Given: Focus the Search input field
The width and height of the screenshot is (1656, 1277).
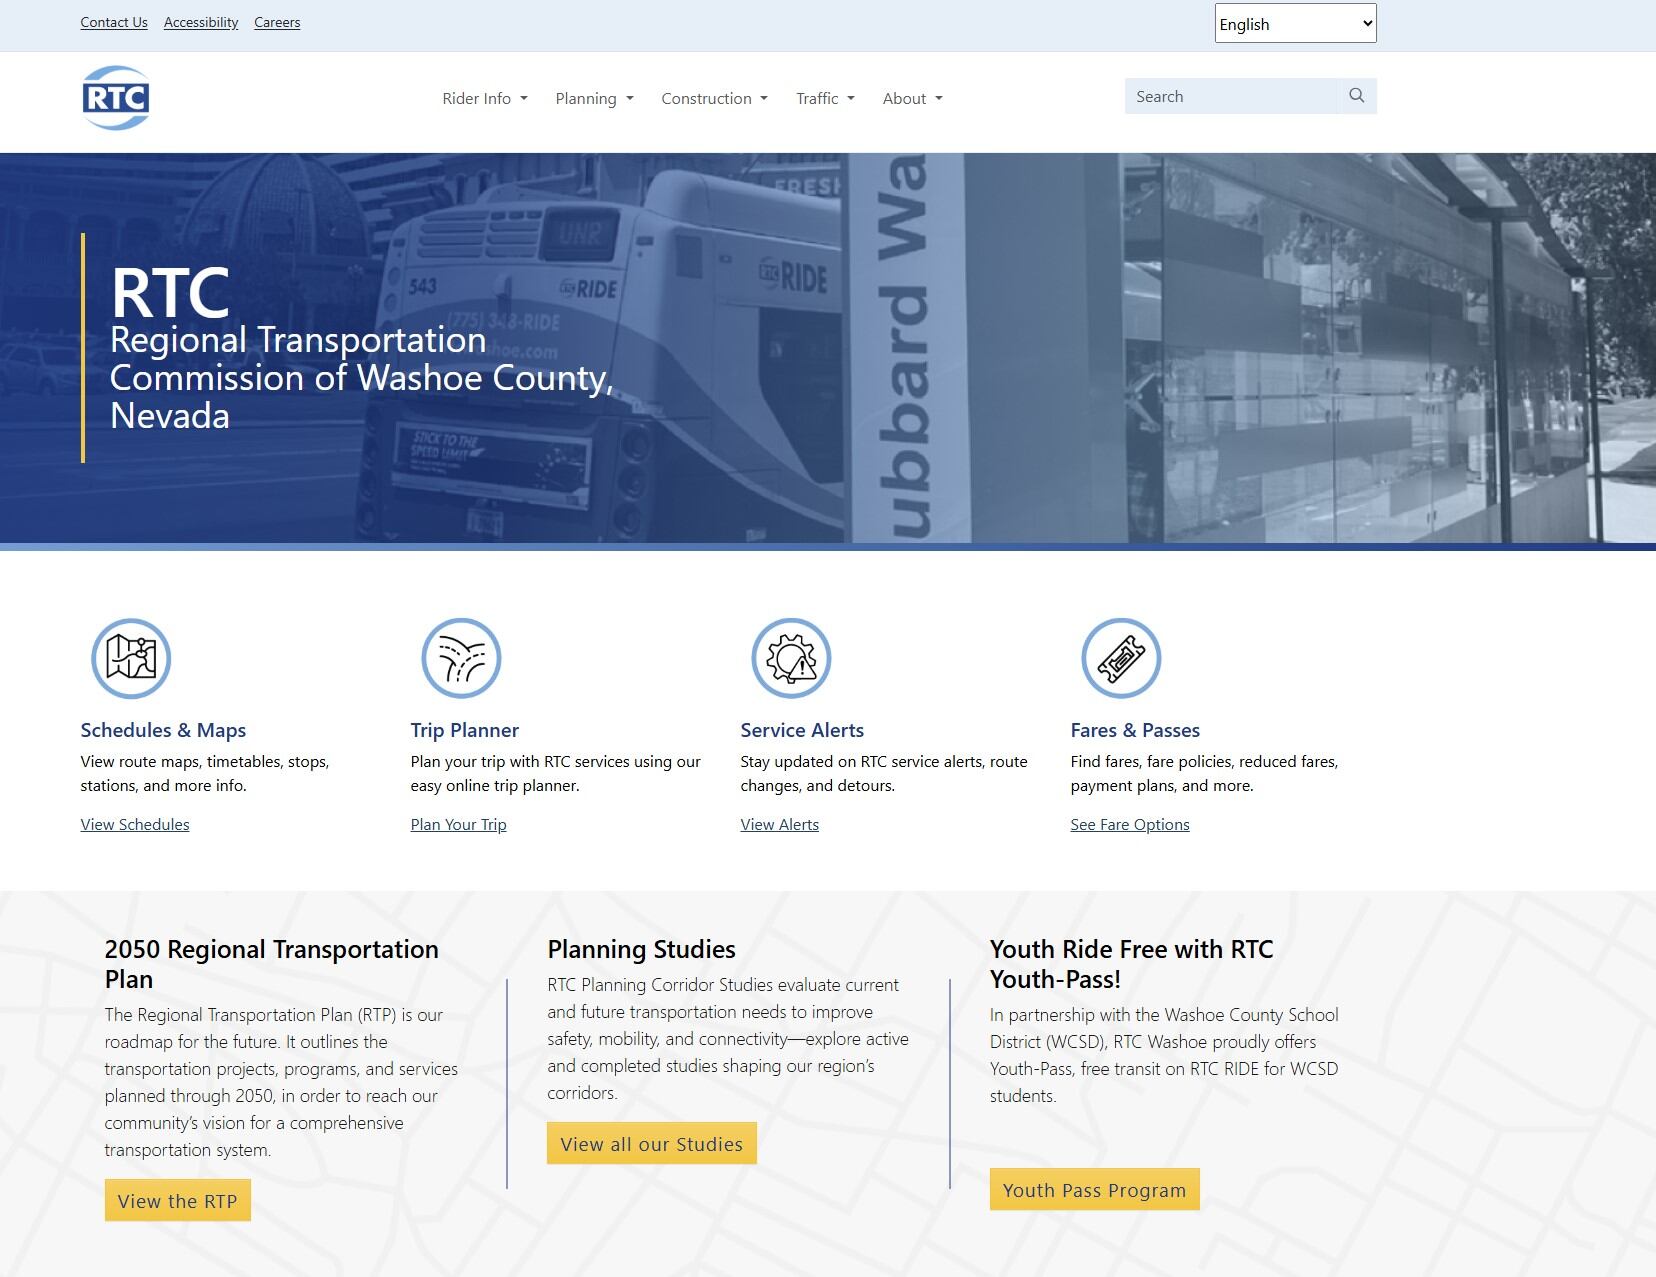Looking at the screenshot, I should [1231, 96].
